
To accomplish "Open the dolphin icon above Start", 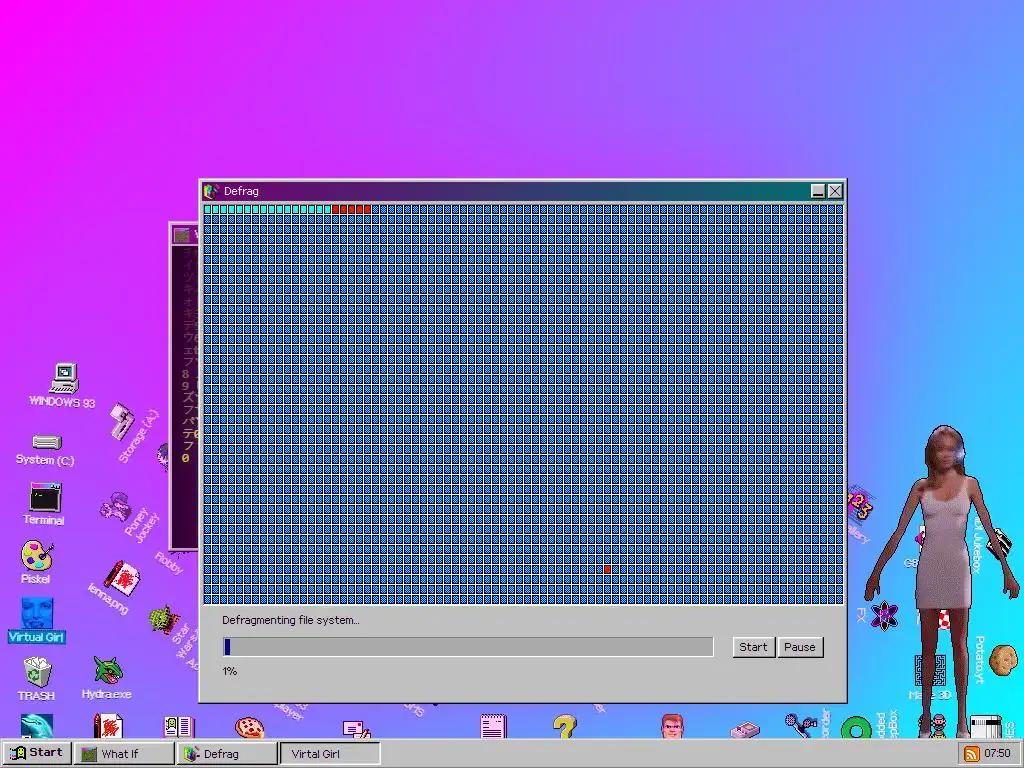I will pyautogui.click(x=37, y=726).
